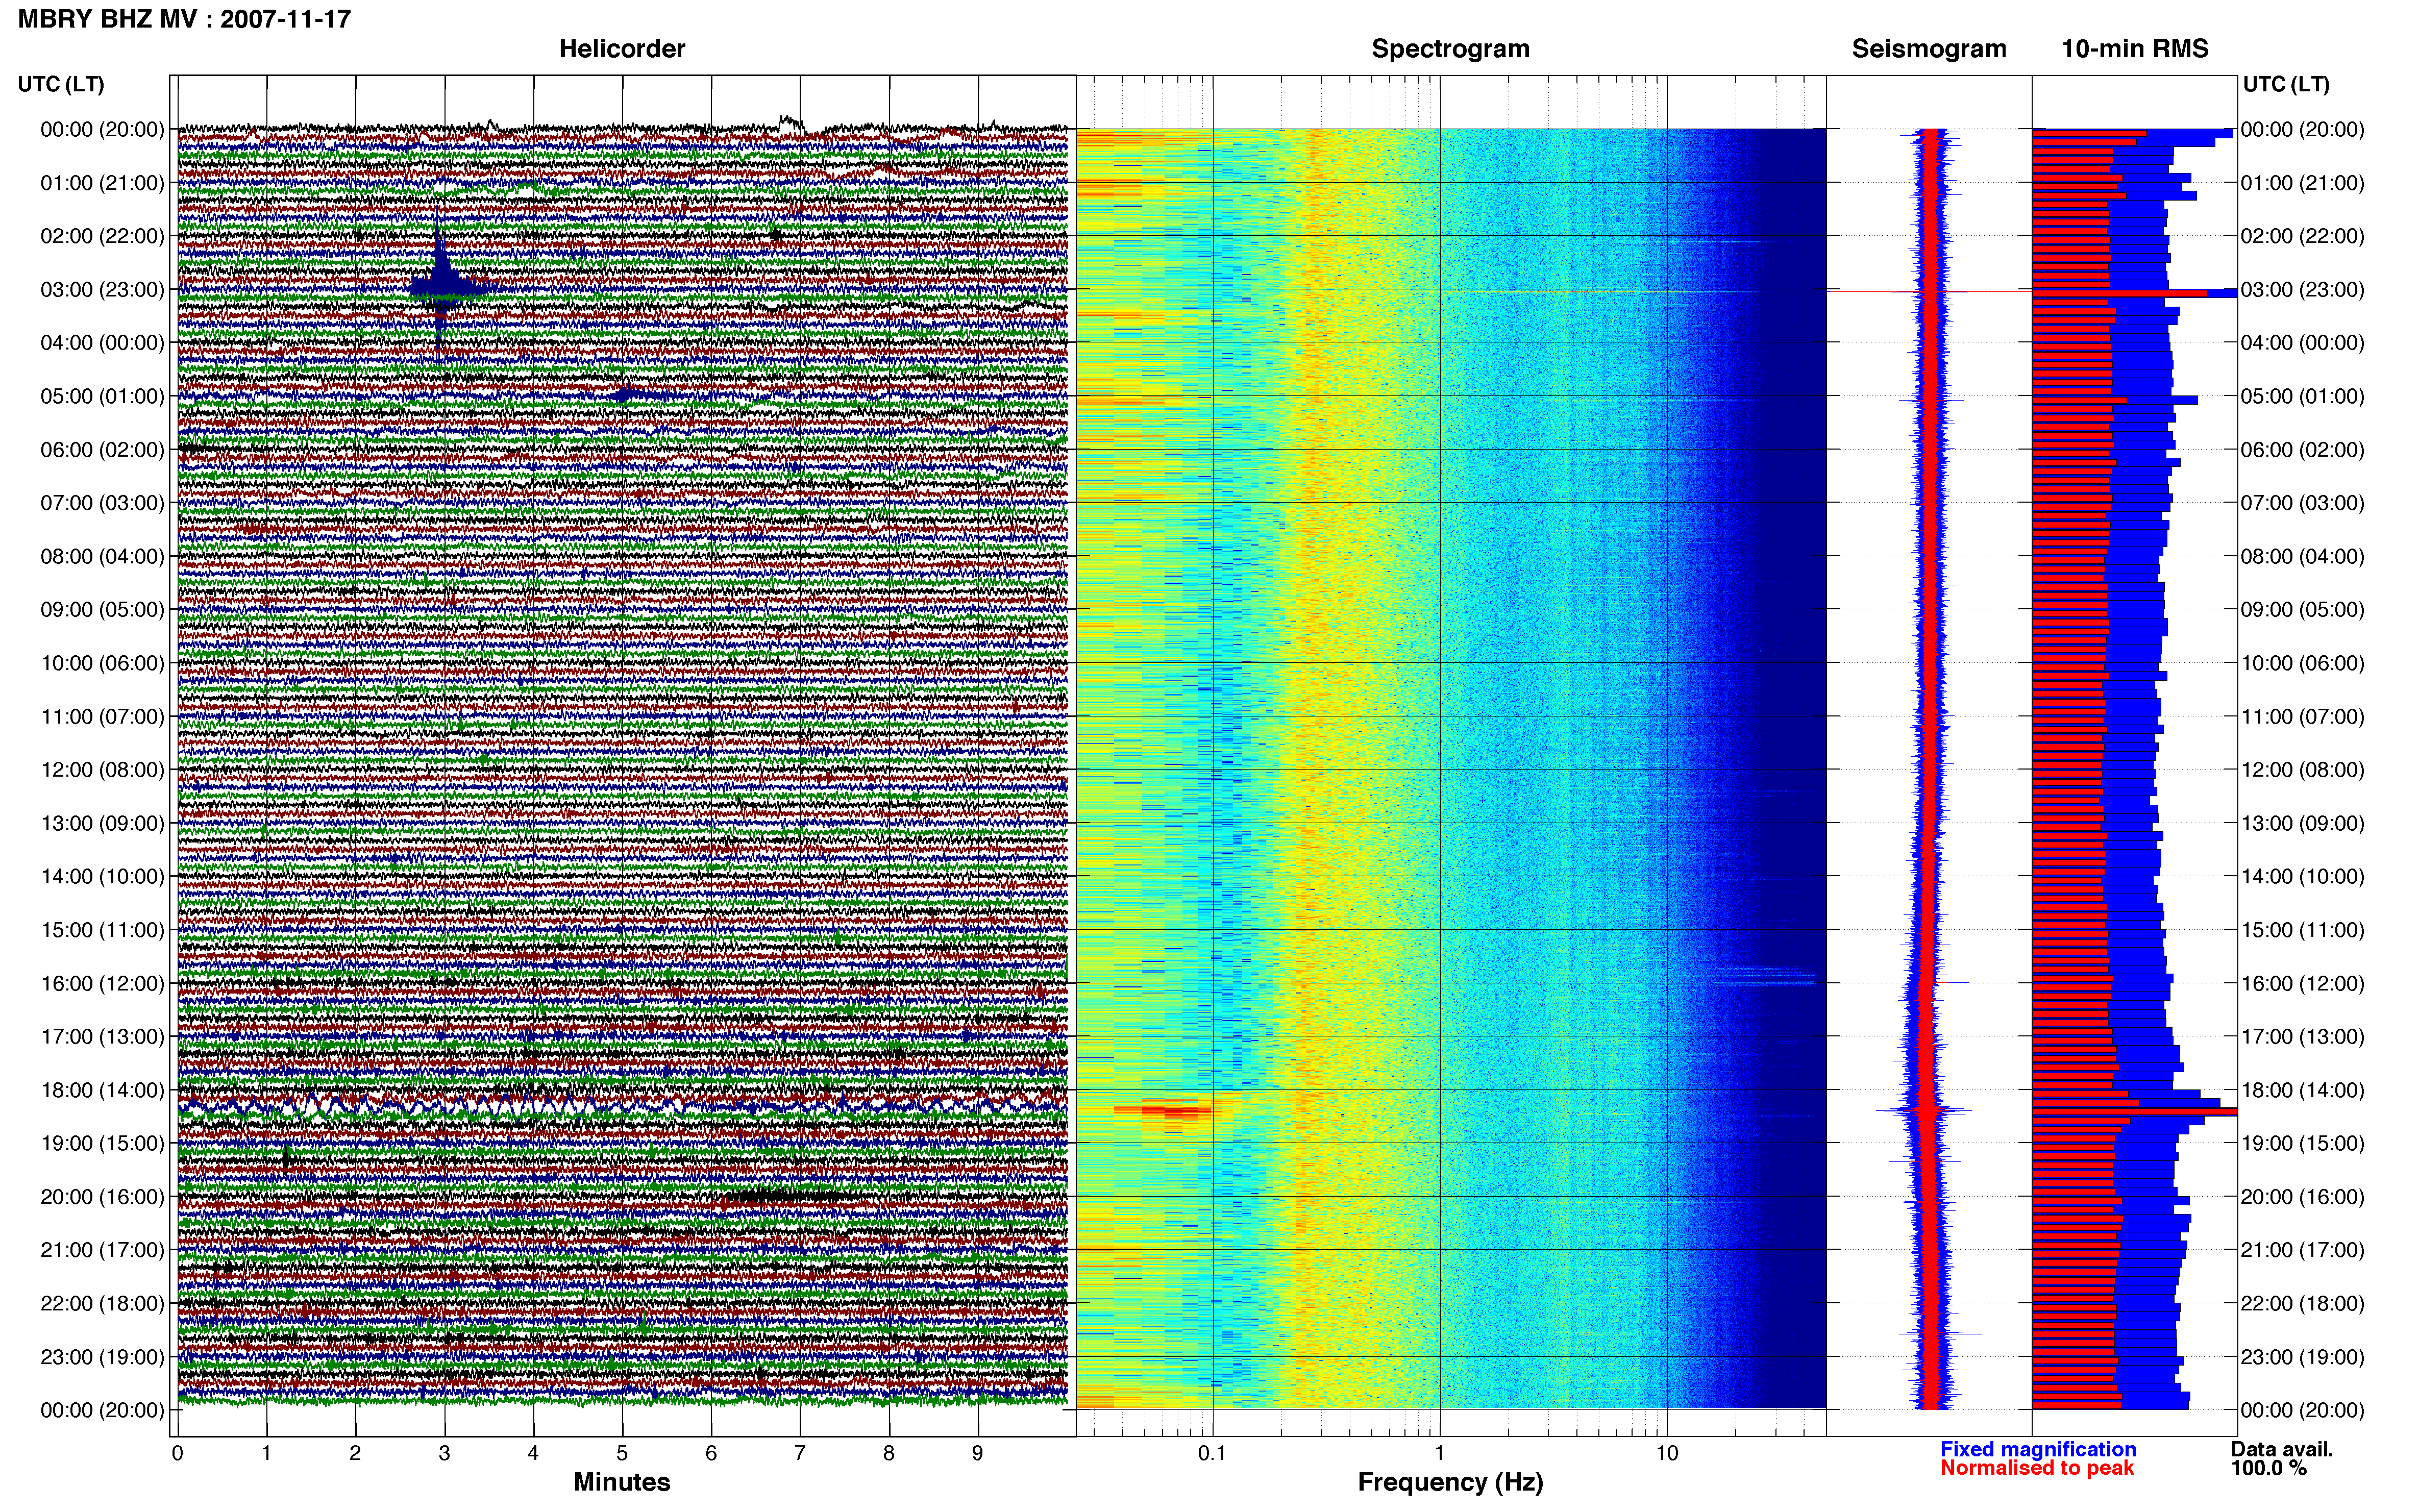The image size is (2419, 1512).
Task: Click left time label '03:00 (23:00)'
Action: pyautogui.click(x=102, y=289)
